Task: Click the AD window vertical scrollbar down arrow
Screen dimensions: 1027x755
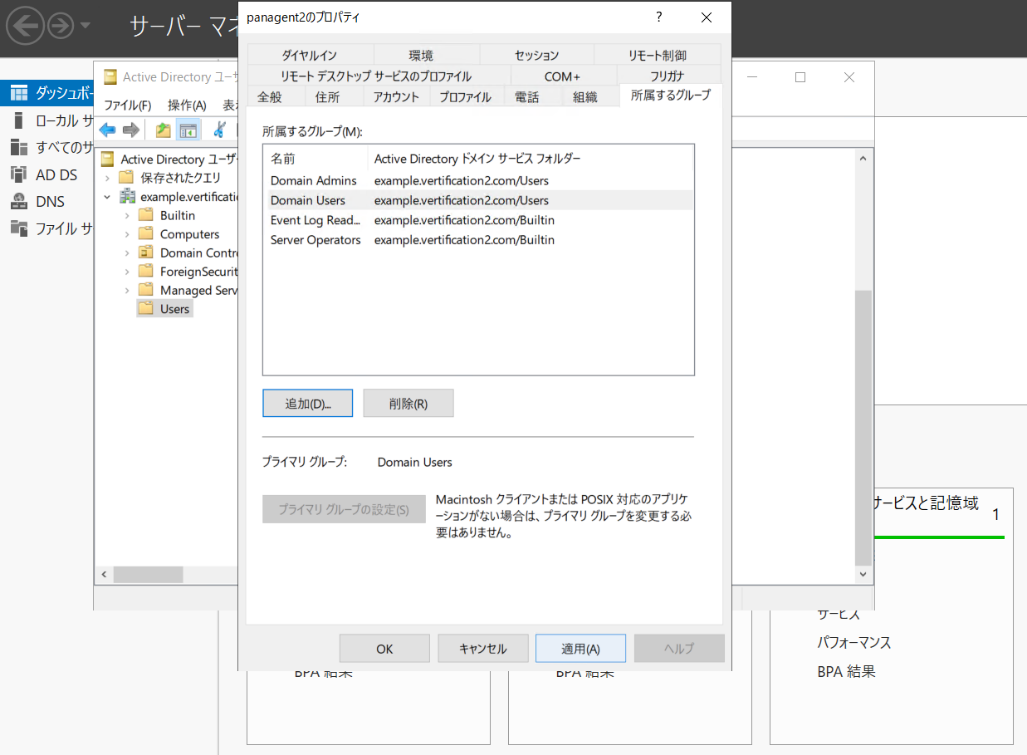Action: (x=863, y=574)
